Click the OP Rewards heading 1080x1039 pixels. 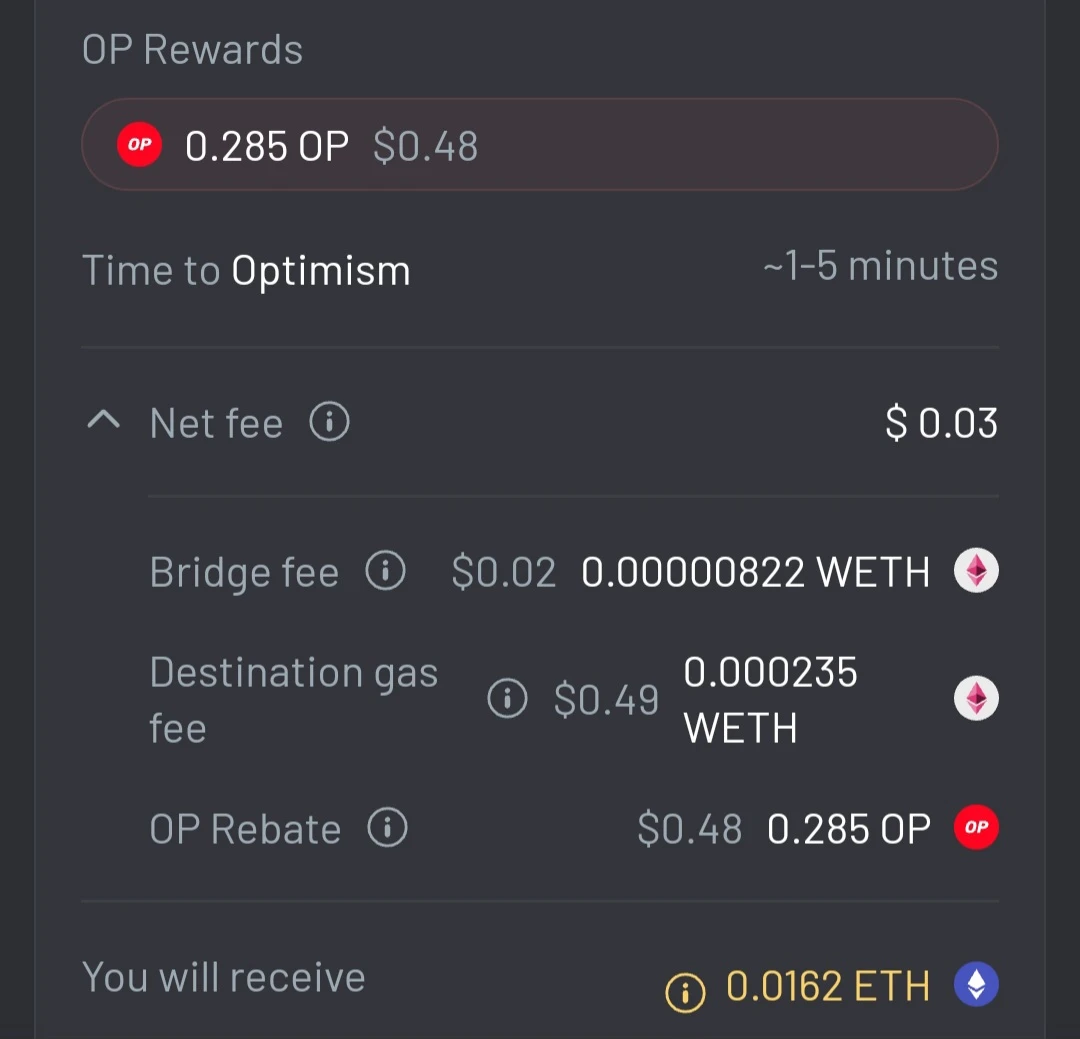pos(192,50)
